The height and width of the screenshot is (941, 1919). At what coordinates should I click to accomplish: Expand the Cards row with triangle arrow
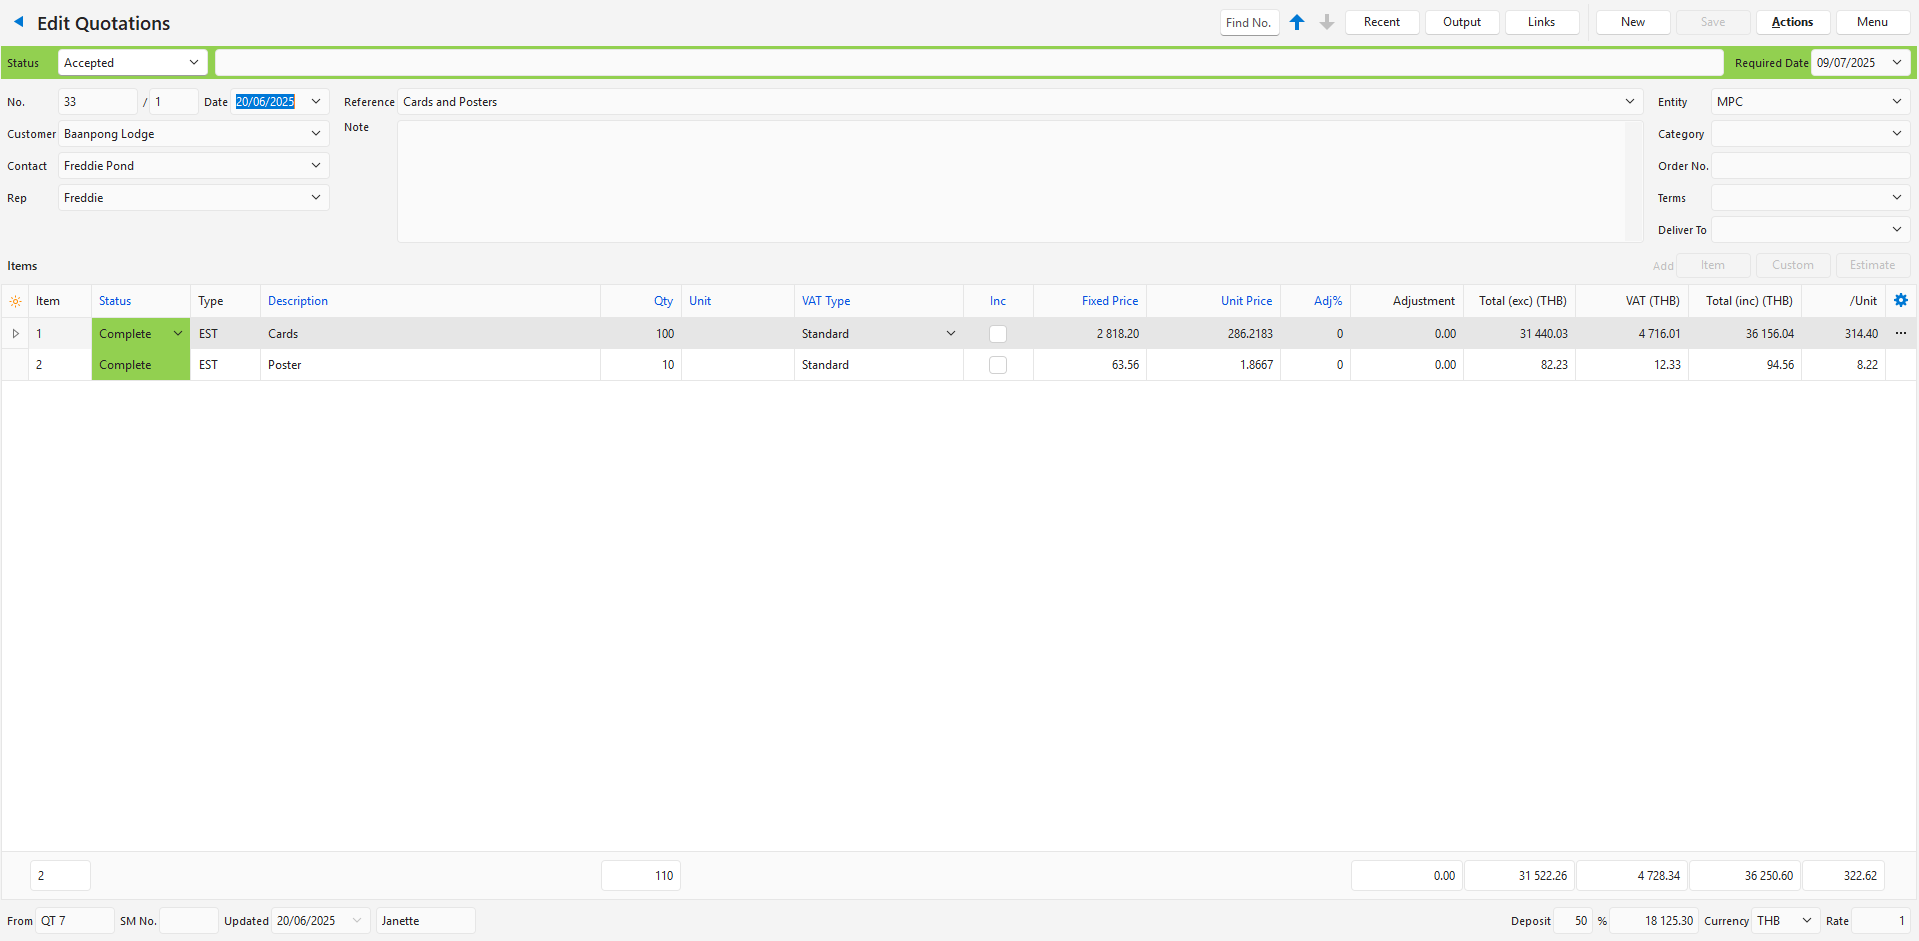[15, 333]
